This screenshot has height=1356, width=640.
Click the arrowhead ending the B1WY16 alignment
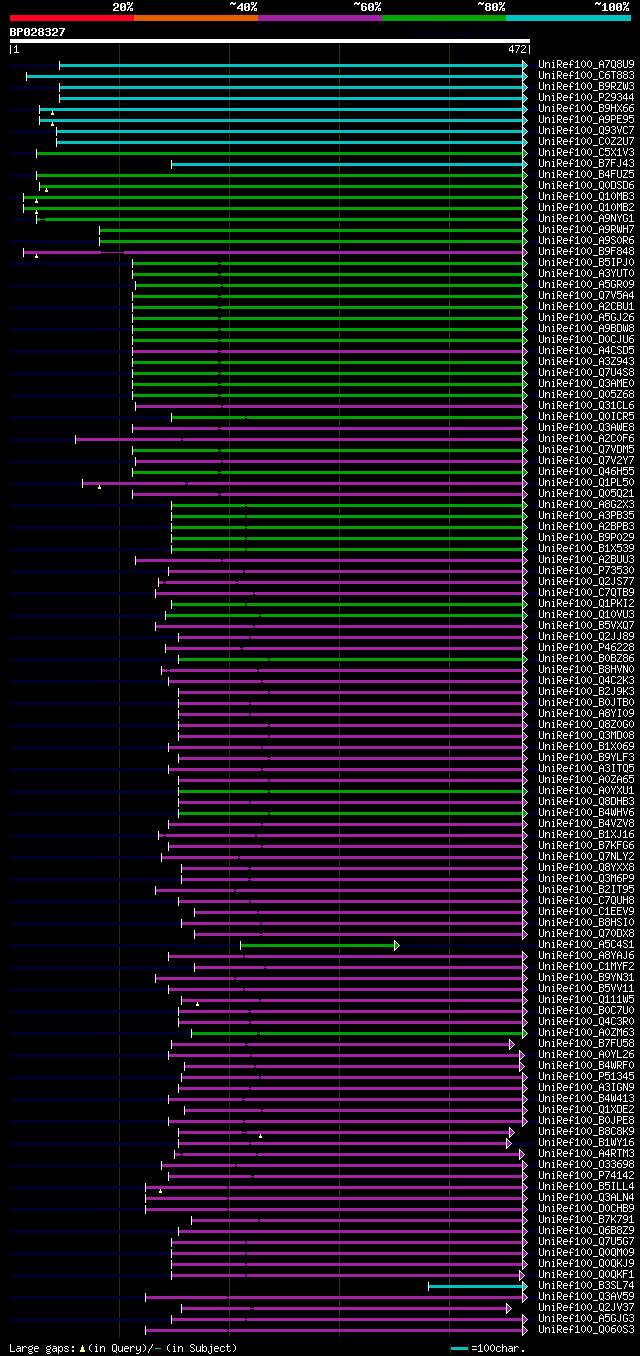[508, 1142]
